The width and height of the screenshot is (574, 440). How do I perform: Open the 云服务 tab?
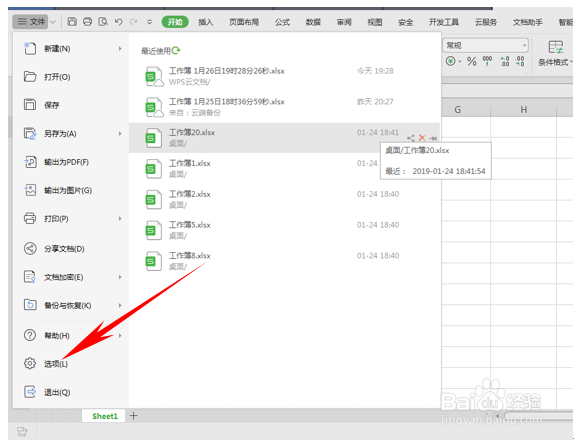(486, 22)
